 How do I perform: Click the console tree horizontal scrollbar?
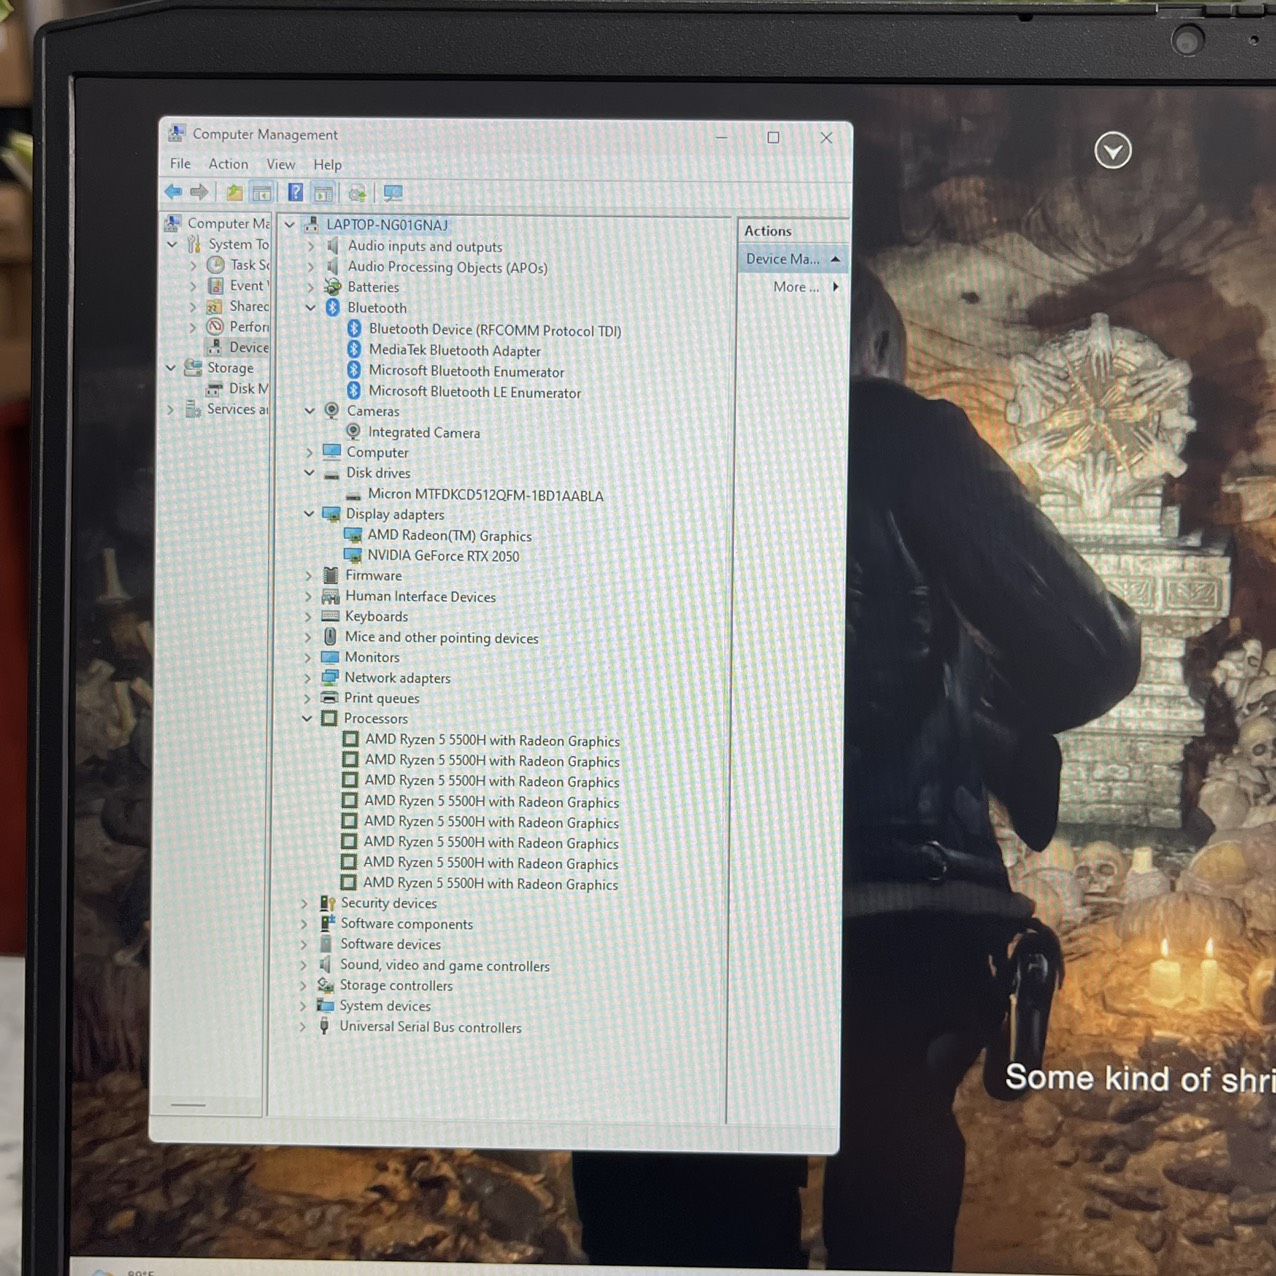188,1105
